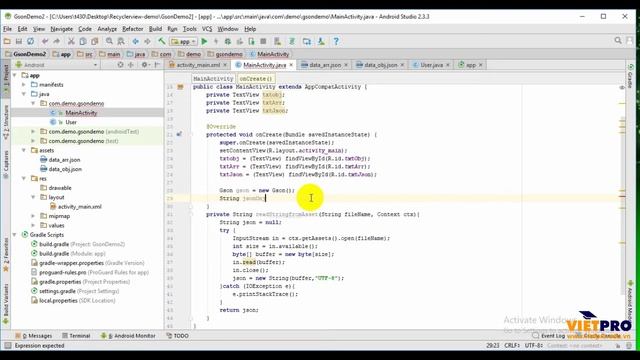Collapse the Gradle Scripts node
The height and width of the screenshot is (360, 640).
[15, 235]
